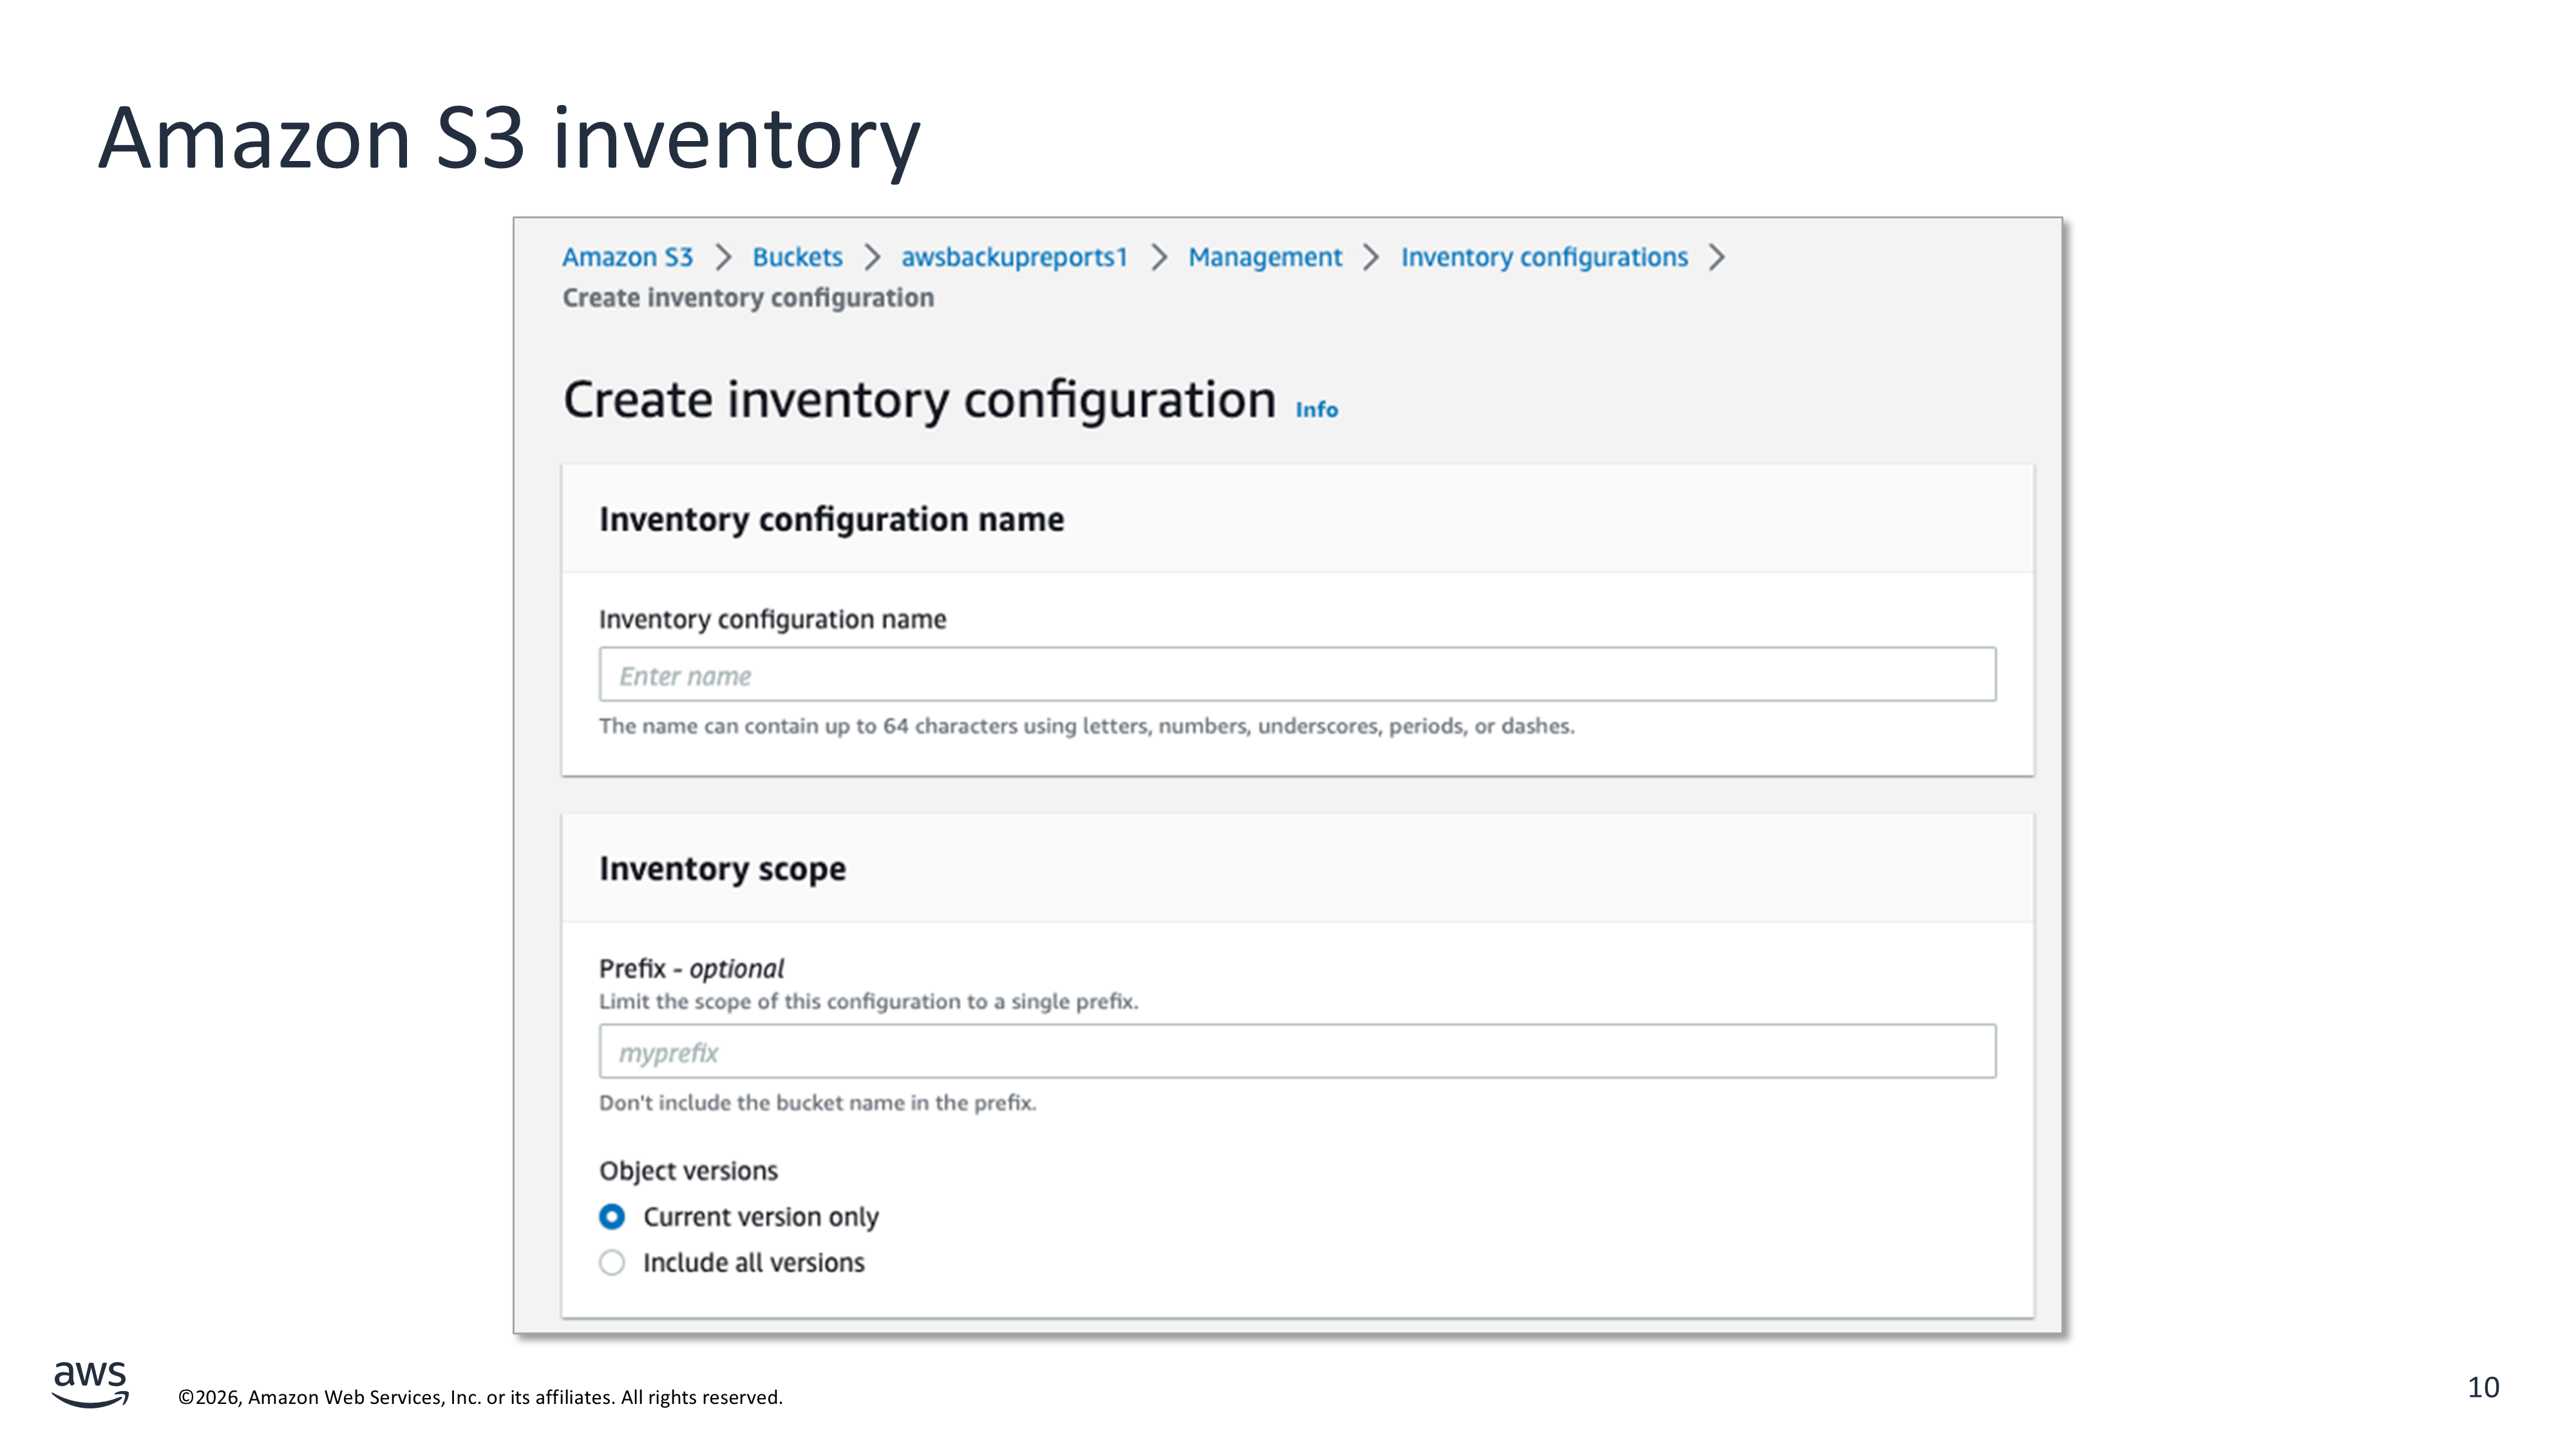Viewport: 2576px width, 1449px height.
Task: Go to awsbackupreports1 bucket breadcrumb
Action: click(x=1014, y=257)
